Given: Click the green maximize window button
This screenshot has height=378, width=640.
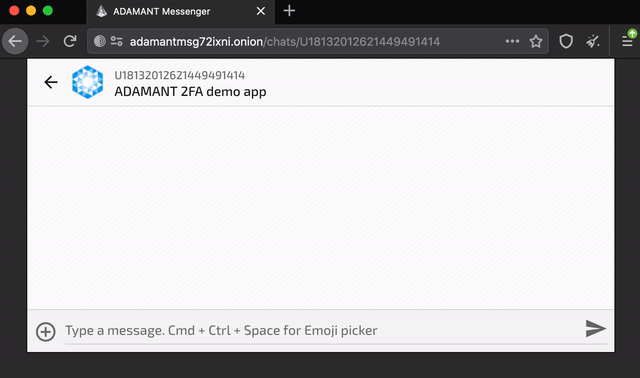Looking at the screenshot, I should [x=48, y=11].
